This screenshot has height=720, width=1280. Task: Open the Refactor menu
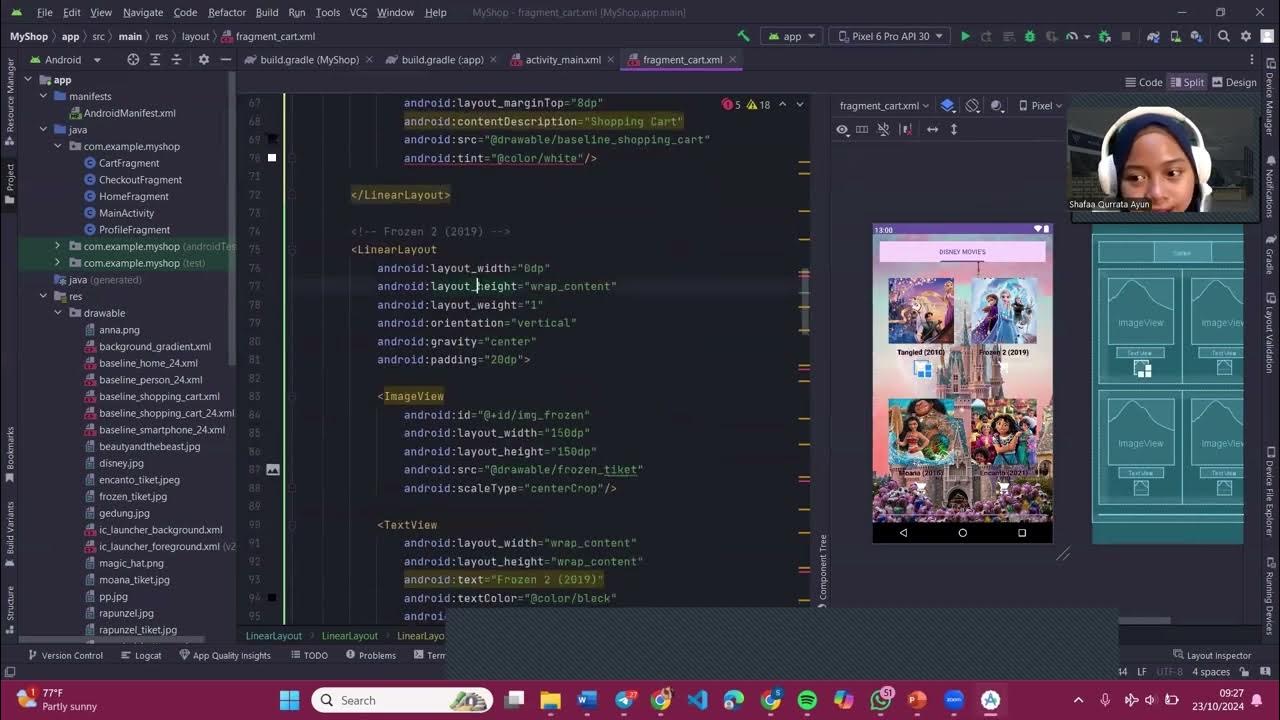point(226,12)
